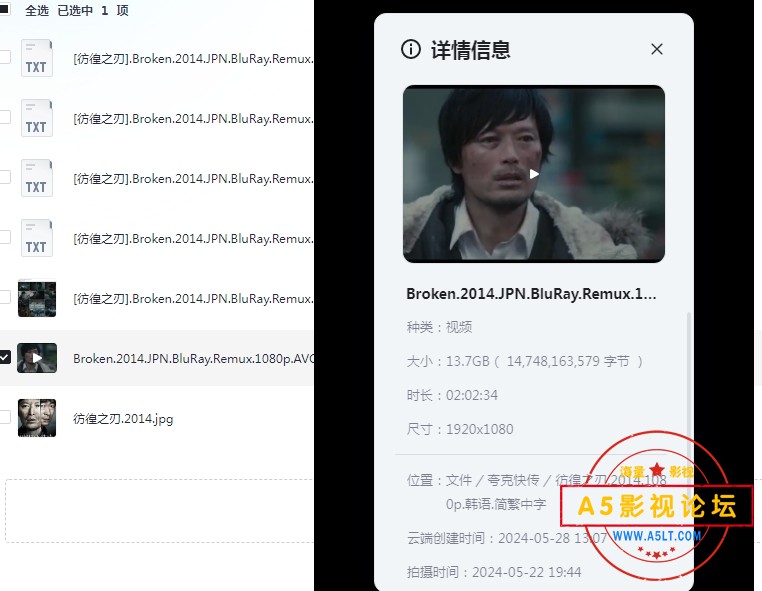Screen dimensions: 762x591
Task: Click the dimensions 1920x1080 line
Action: [x=460, y=429]
